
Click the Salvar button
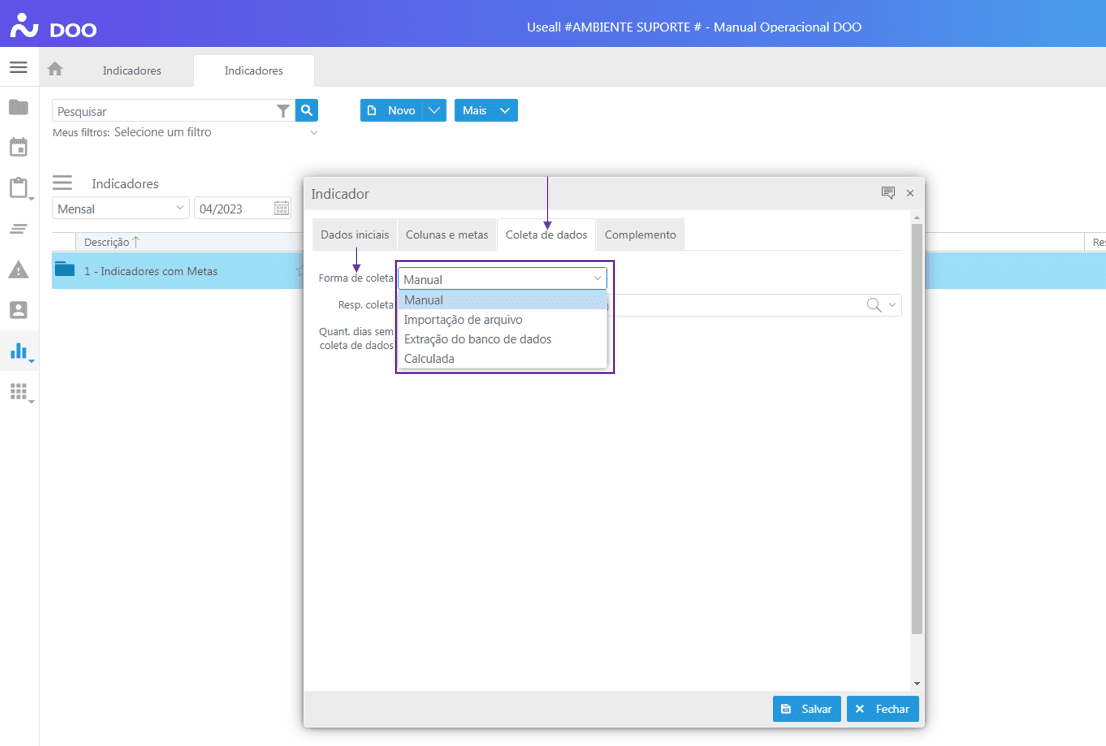point(806,709)
